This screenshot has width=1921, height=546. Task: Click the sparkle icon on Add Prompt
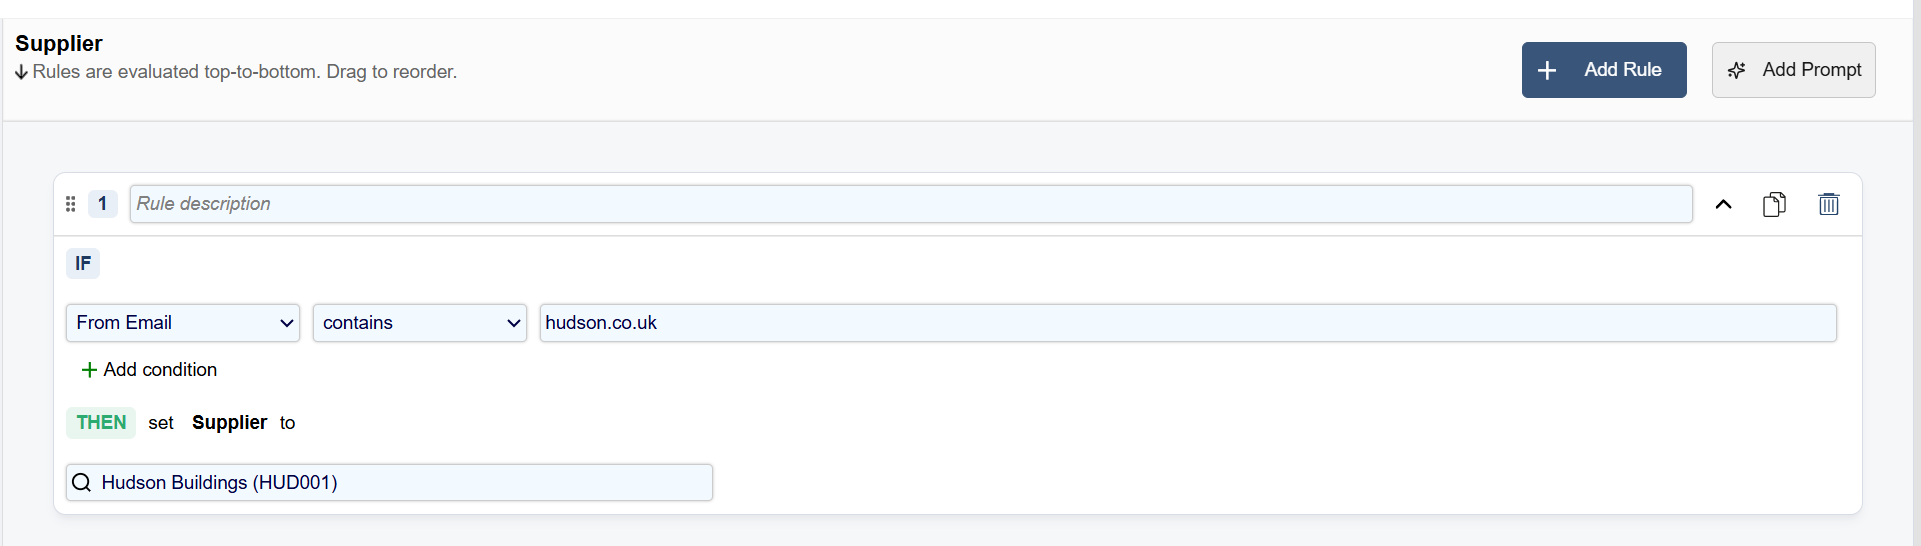pos(1737,70)
